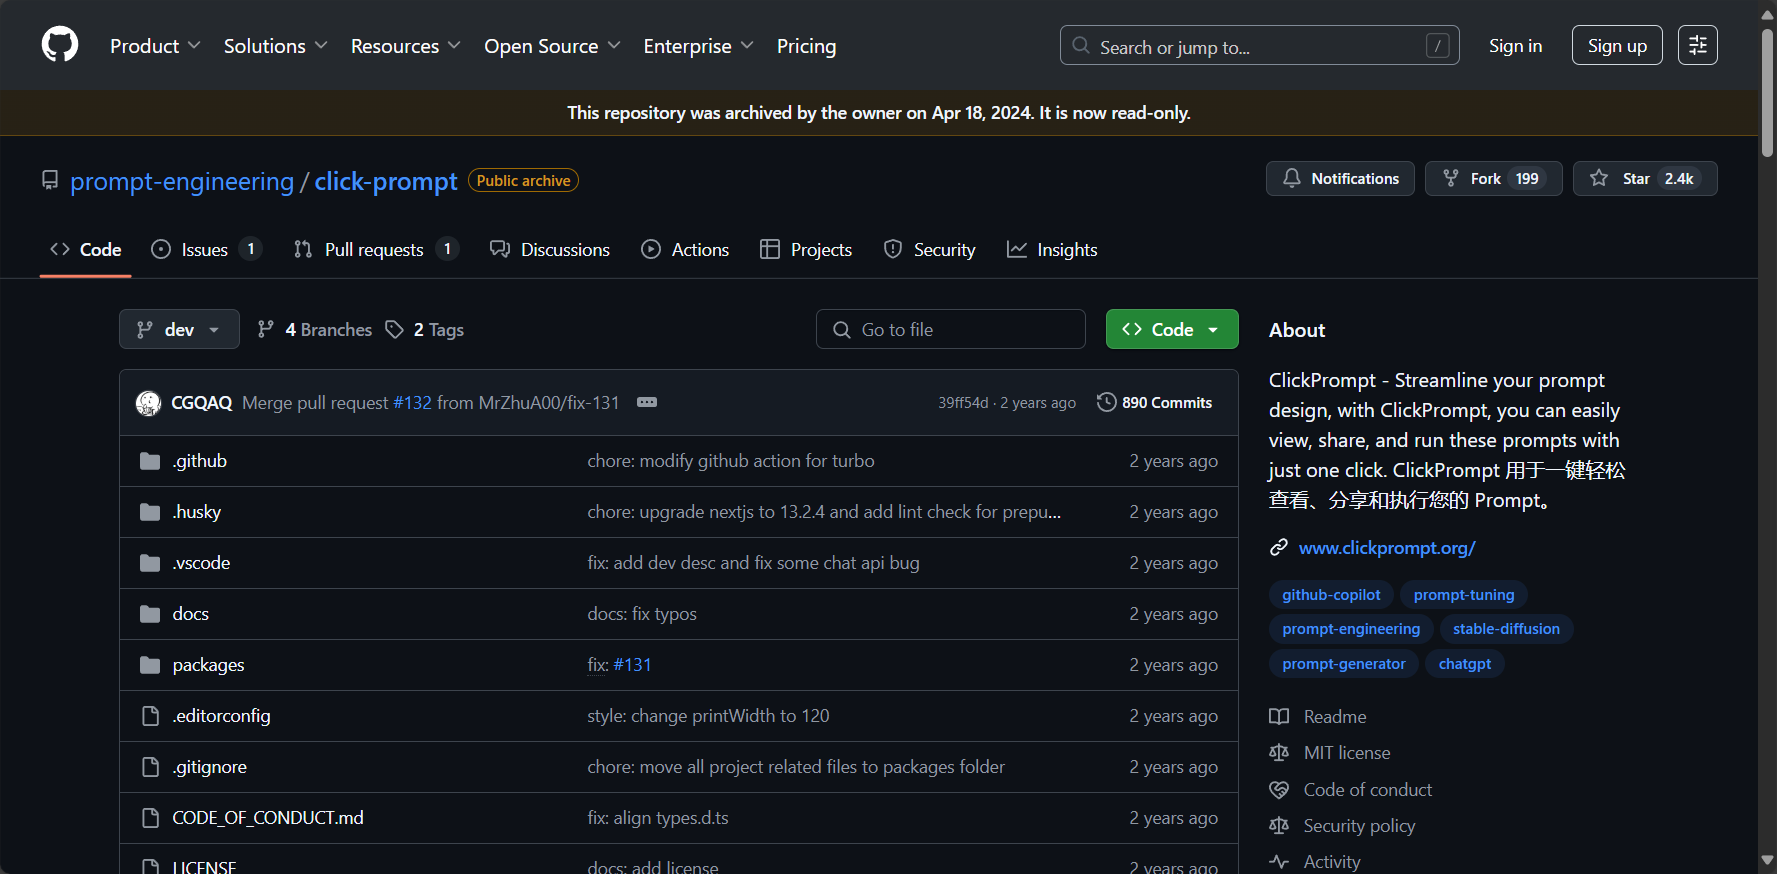Open 'docs: fix typos' commit message

(x=642, y=614)
